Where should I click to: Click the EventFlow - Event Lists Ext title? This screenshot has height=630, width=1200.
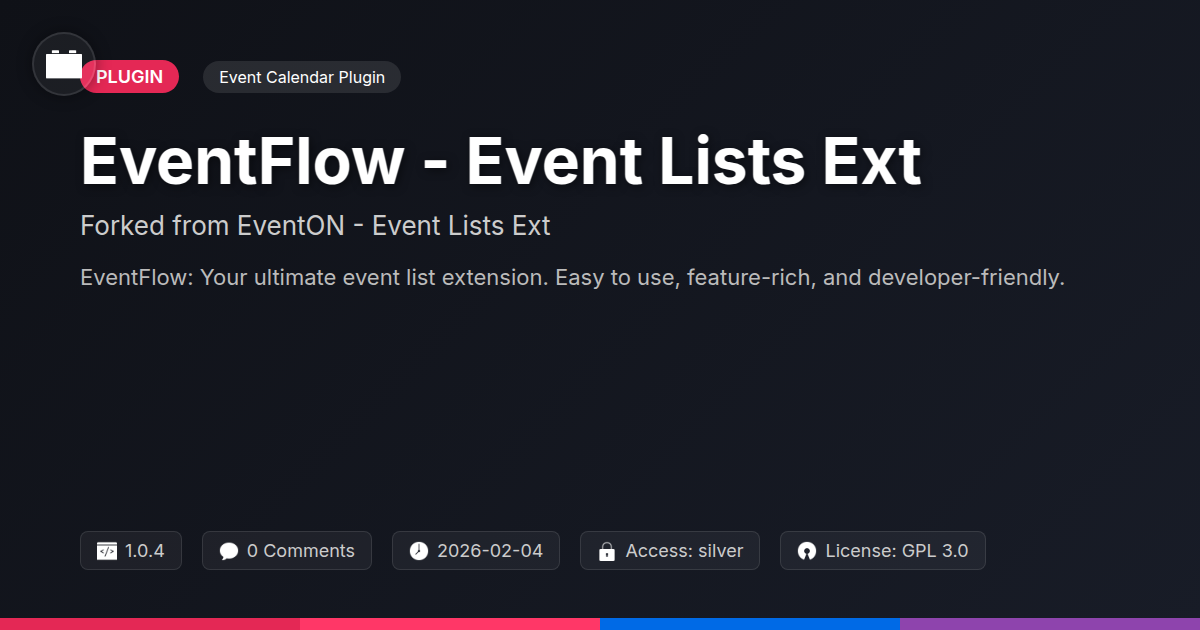[x=501, y=160]
